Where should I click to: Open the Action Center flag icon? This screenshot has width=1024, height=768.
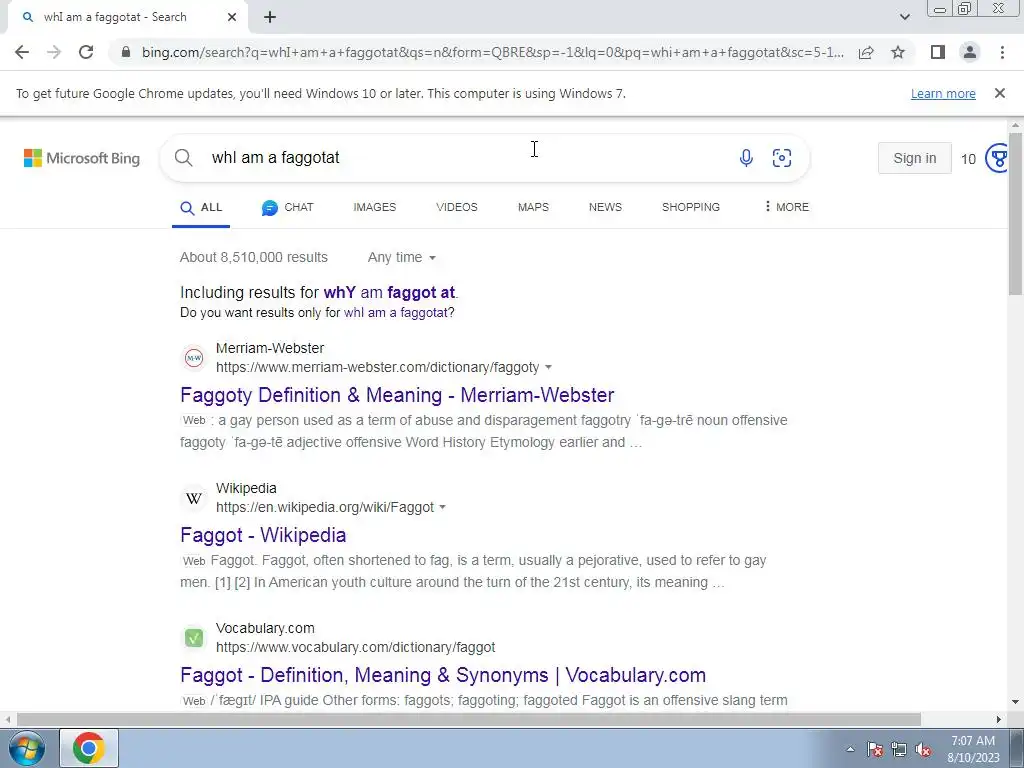pyautogui.click(x=875, y=749)
